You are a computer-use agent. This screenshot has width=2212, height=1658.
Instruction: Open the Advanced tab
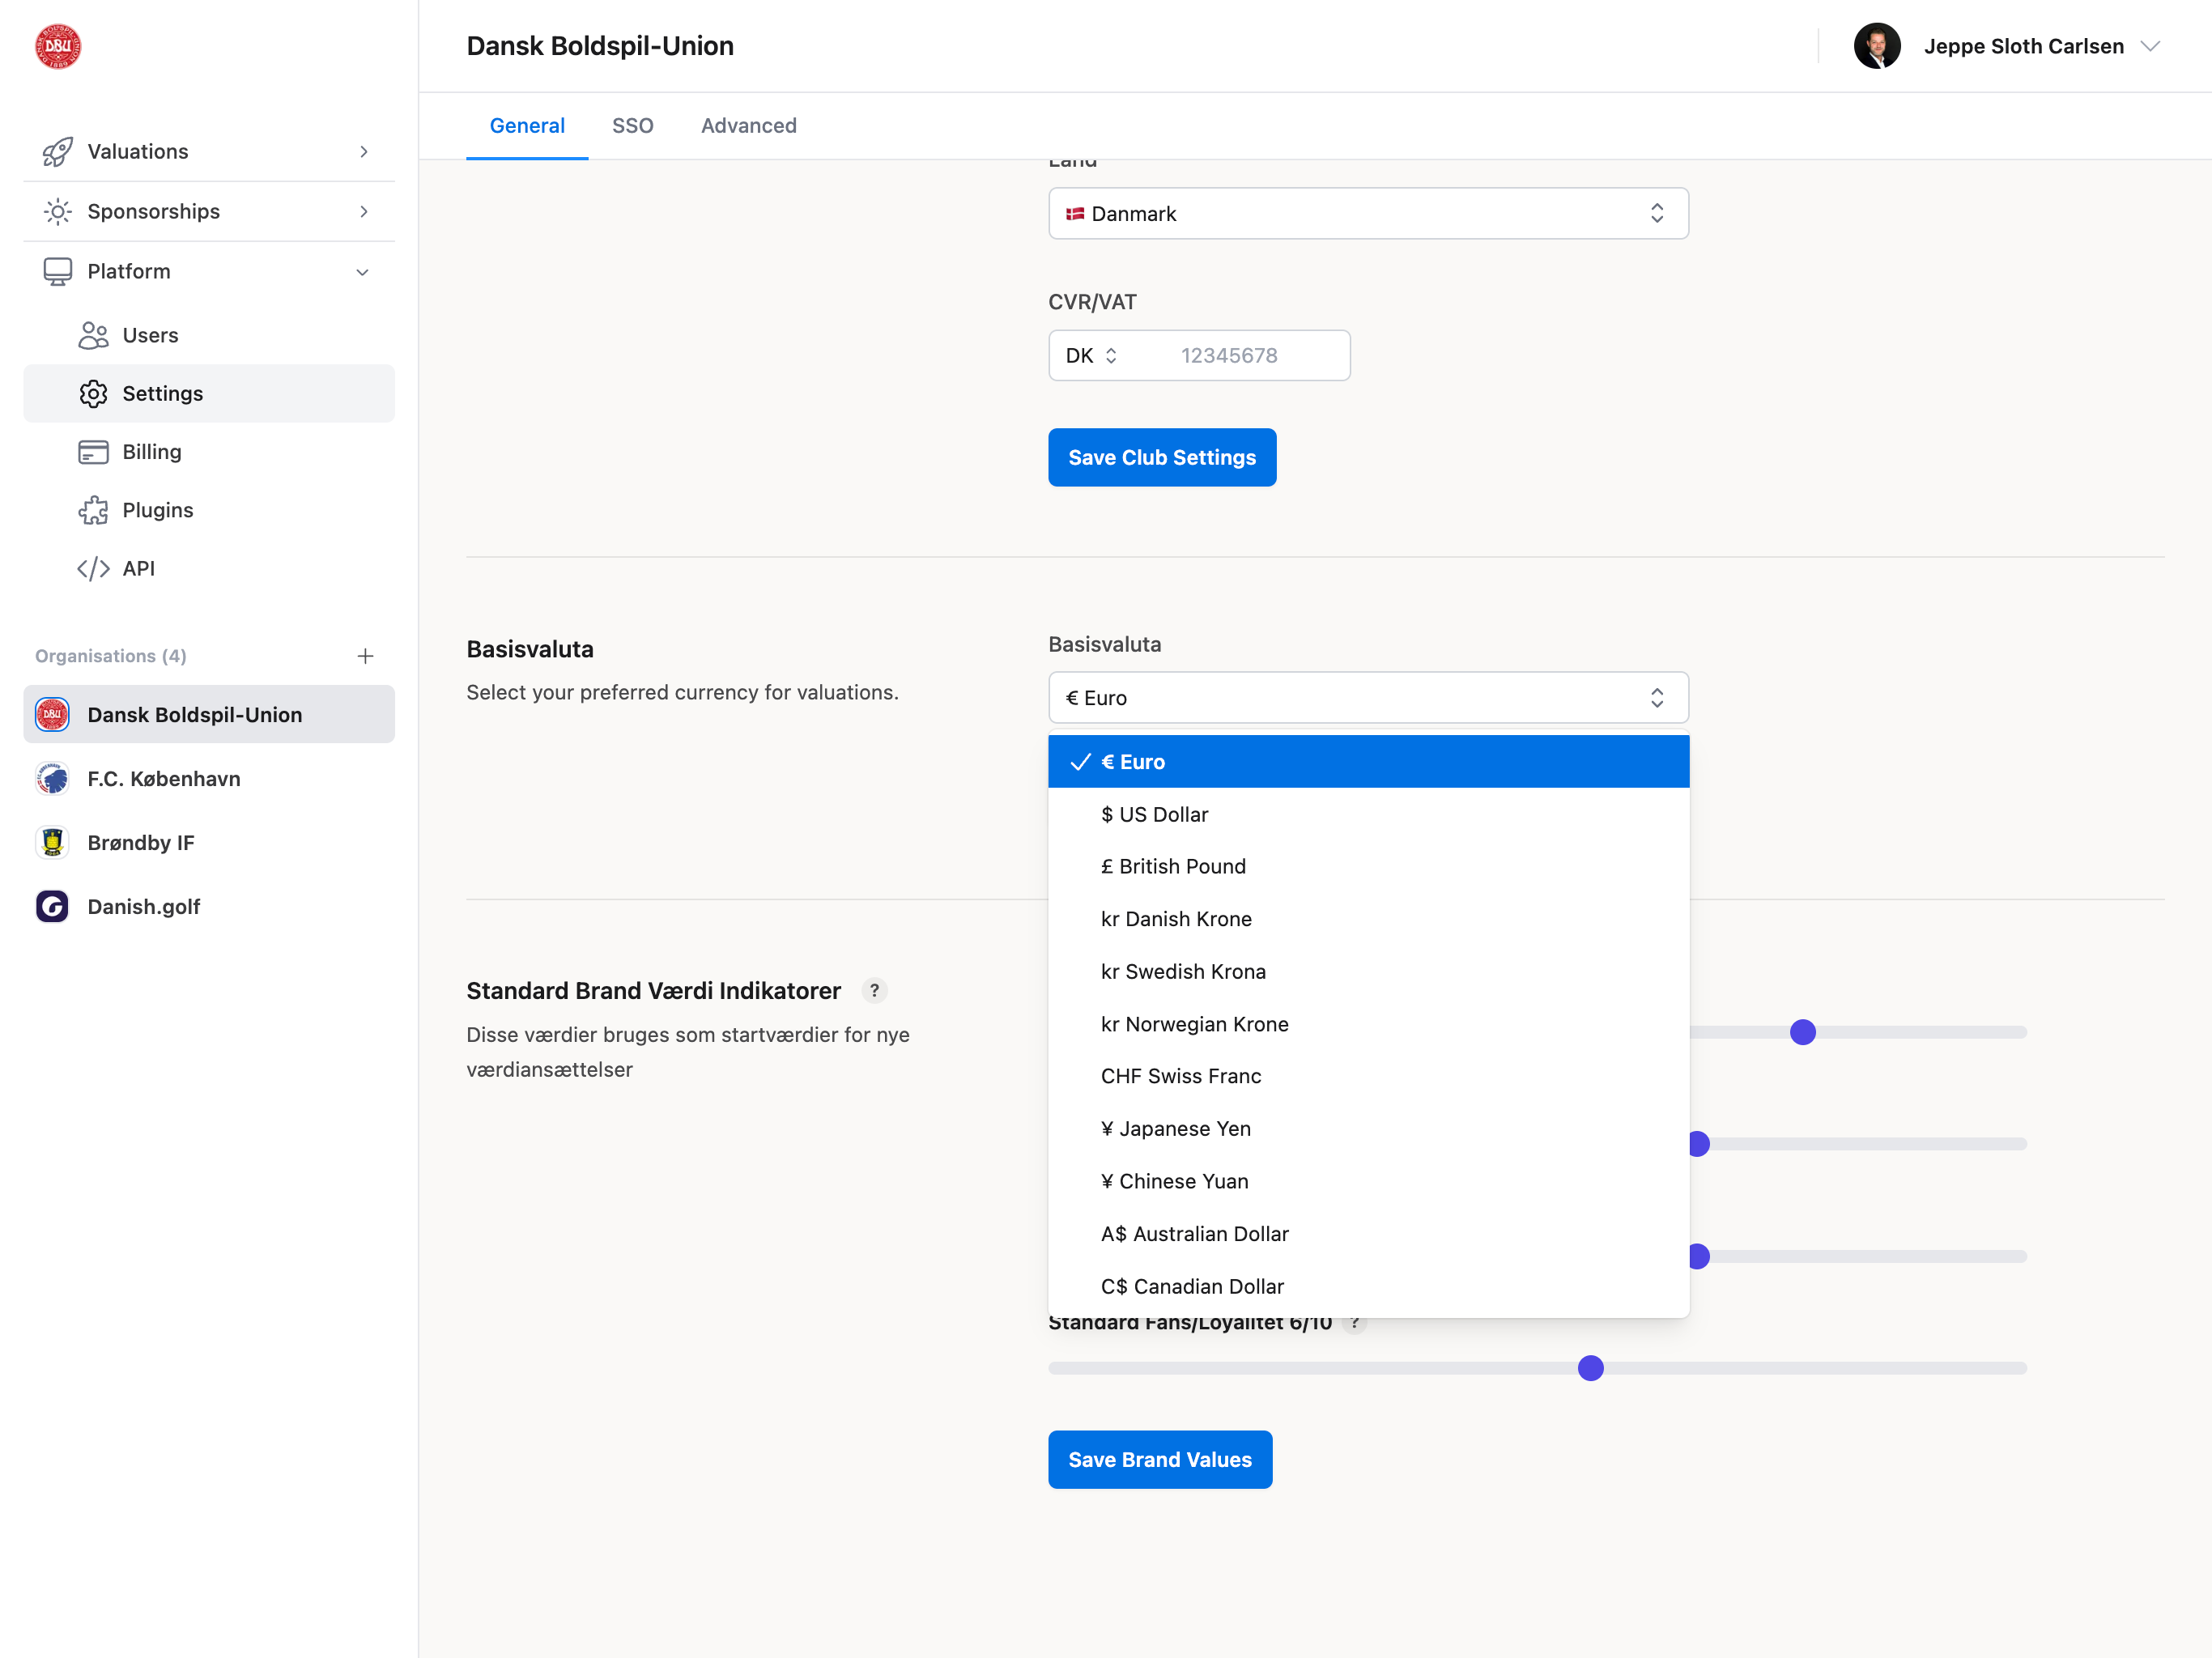748,125
